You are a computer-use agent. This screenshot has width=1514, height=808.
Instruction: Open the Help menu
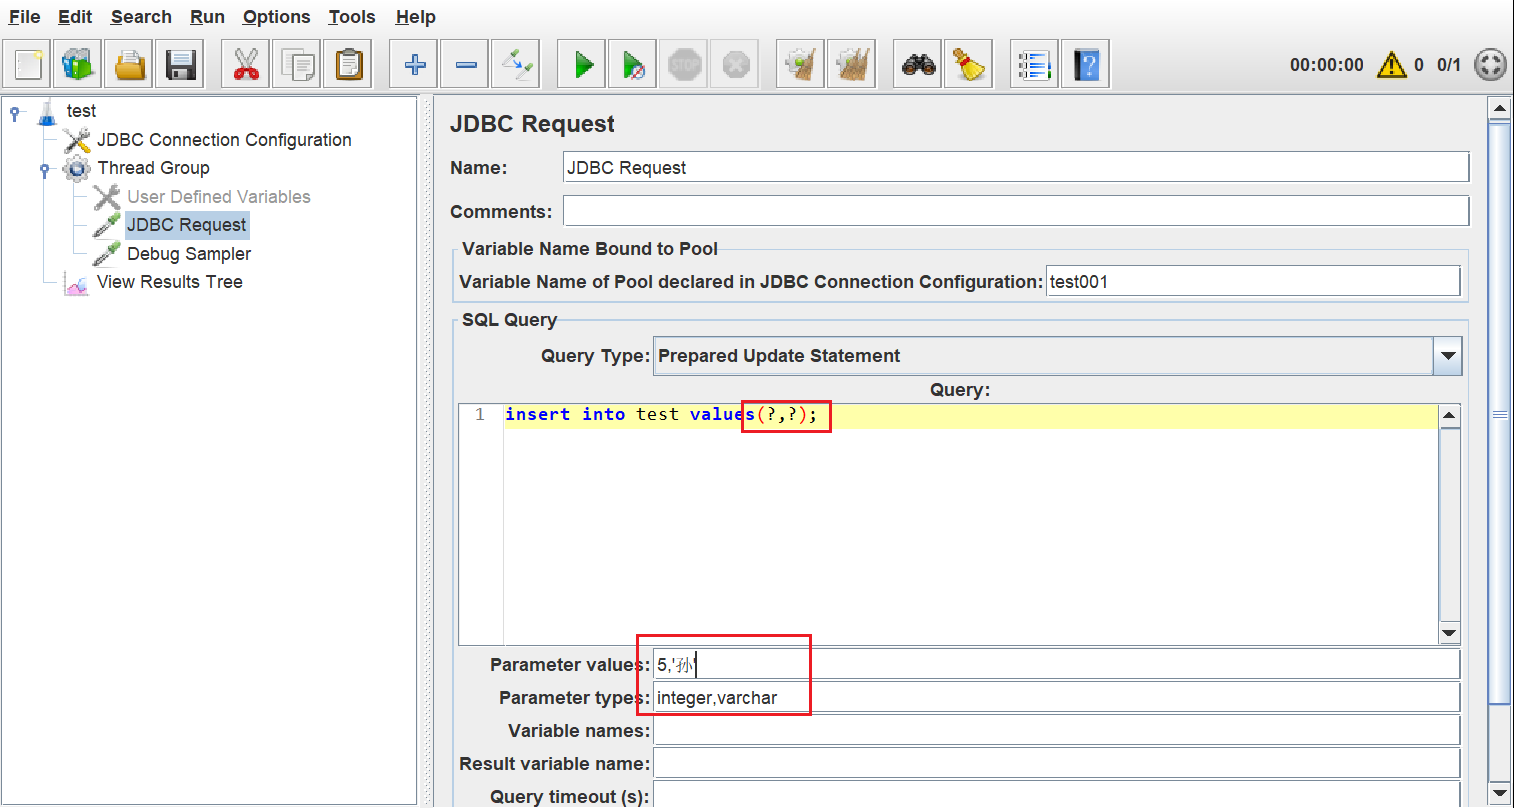415,17
